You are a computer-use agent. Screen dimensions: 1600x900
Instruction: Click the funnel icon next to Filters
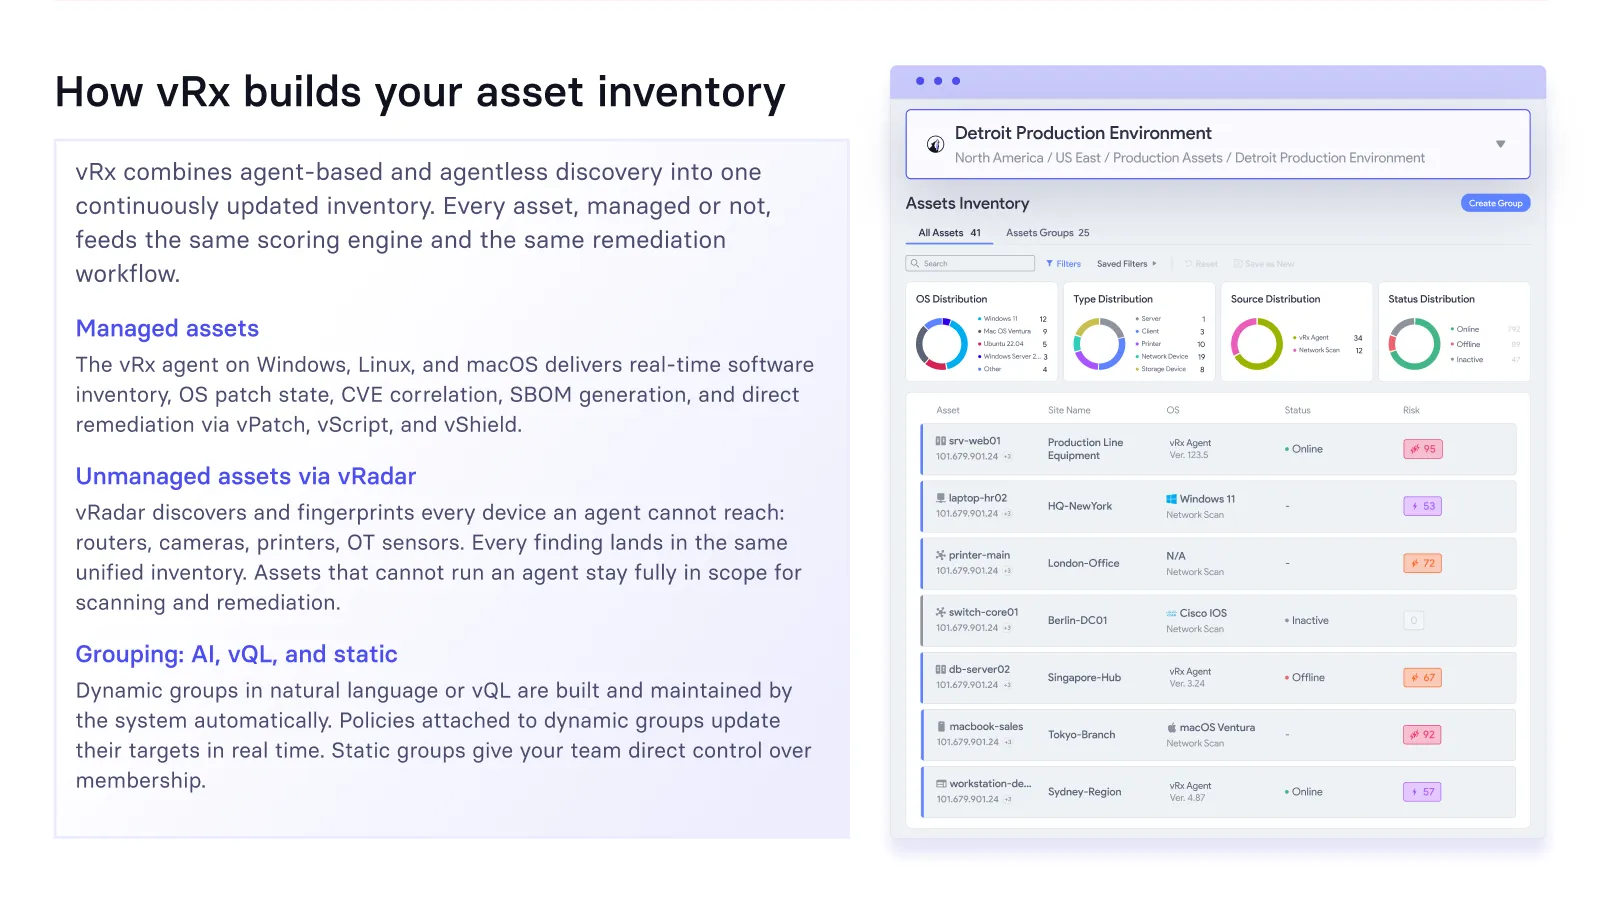[1050, 264]
